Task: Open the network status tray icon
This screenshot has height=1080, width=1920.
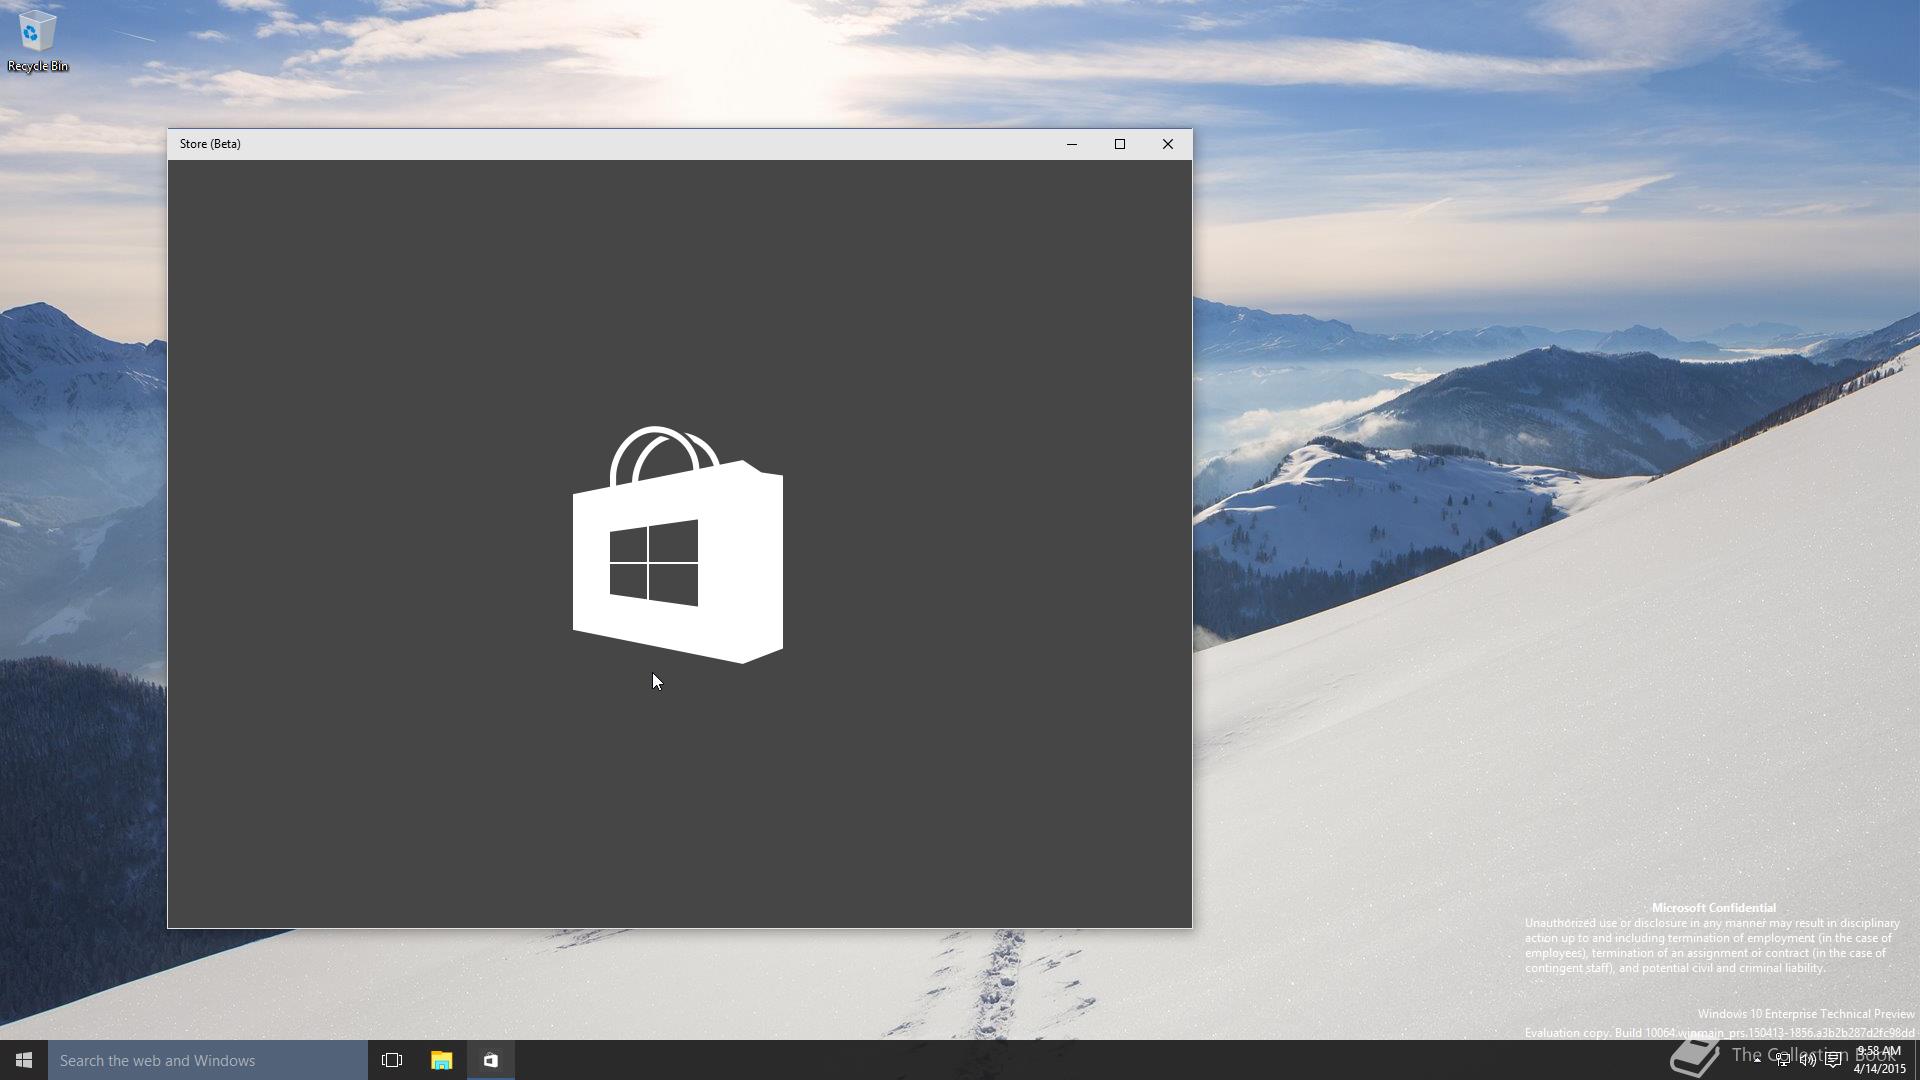Action: pos(1783,1060)
